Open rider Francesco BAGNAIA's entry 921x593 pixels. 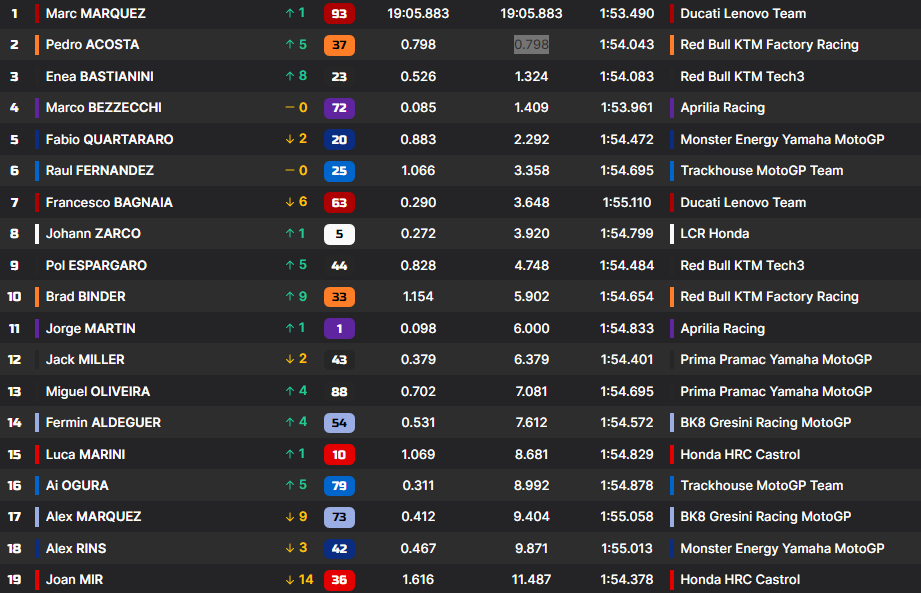point(109,203)
